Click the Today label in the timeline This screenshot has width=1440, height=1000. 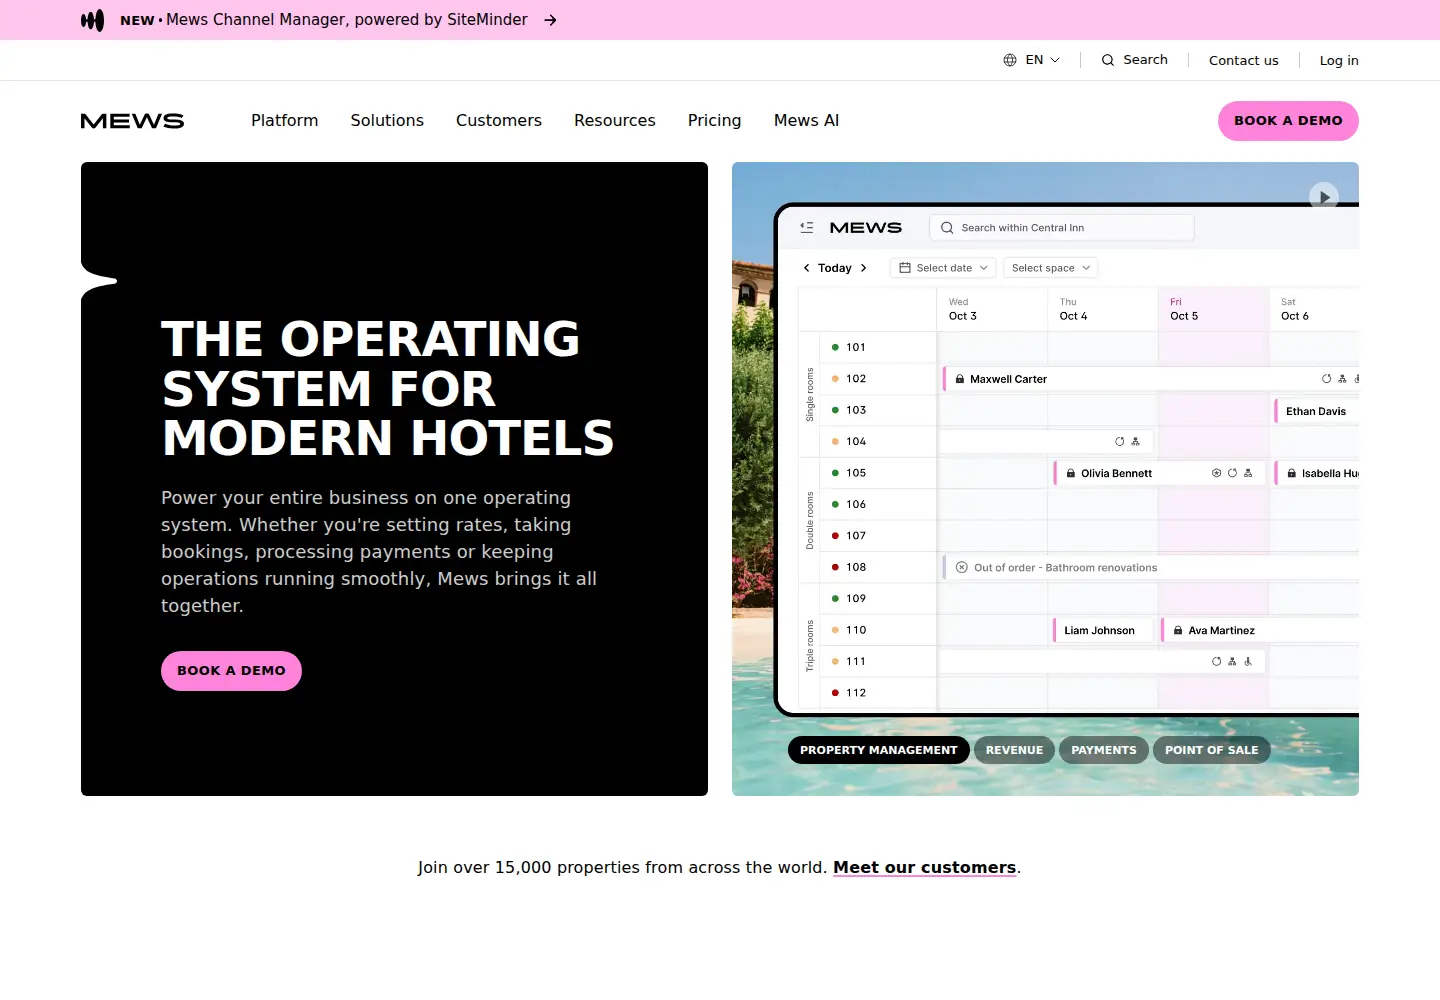click(835, 268)
